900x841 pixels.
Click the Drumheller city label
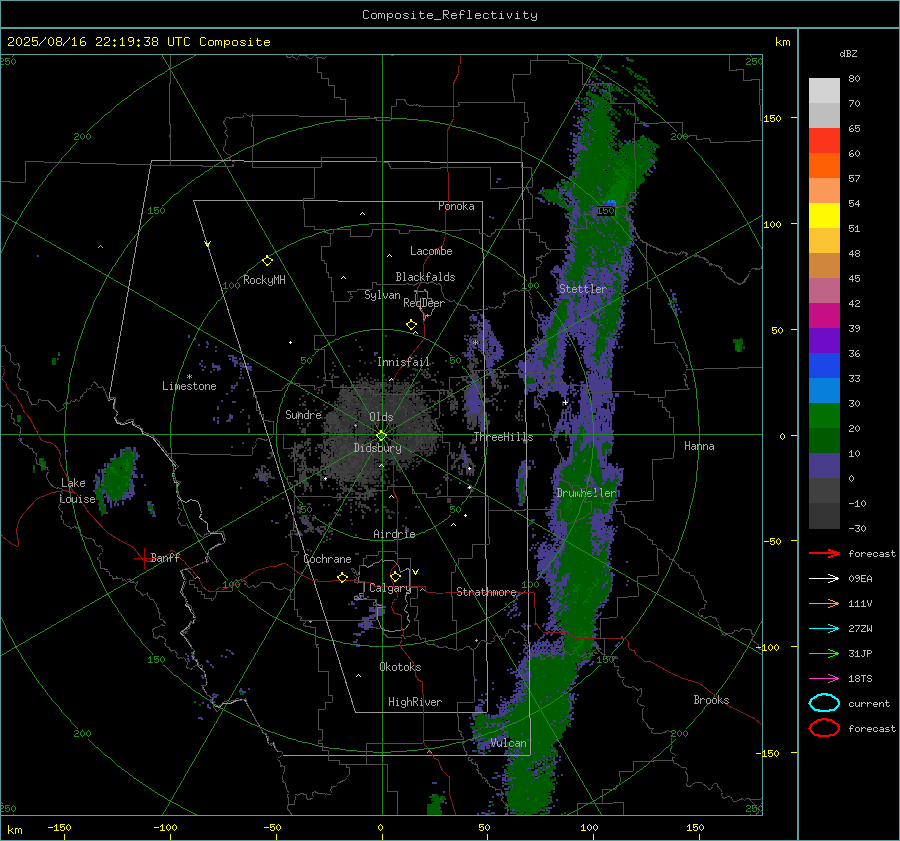(x=587, y=493)
